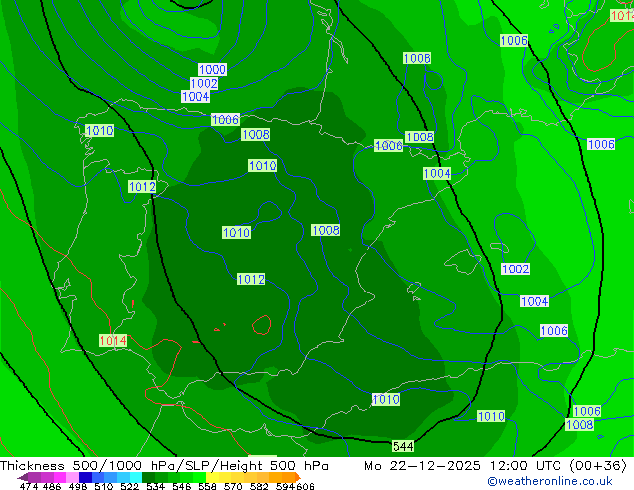Image resolution: width=634 pixels, height=490 pixels.
Task: Click the 1008 label directly beneath a 1006 label
Action: (579, 425)
